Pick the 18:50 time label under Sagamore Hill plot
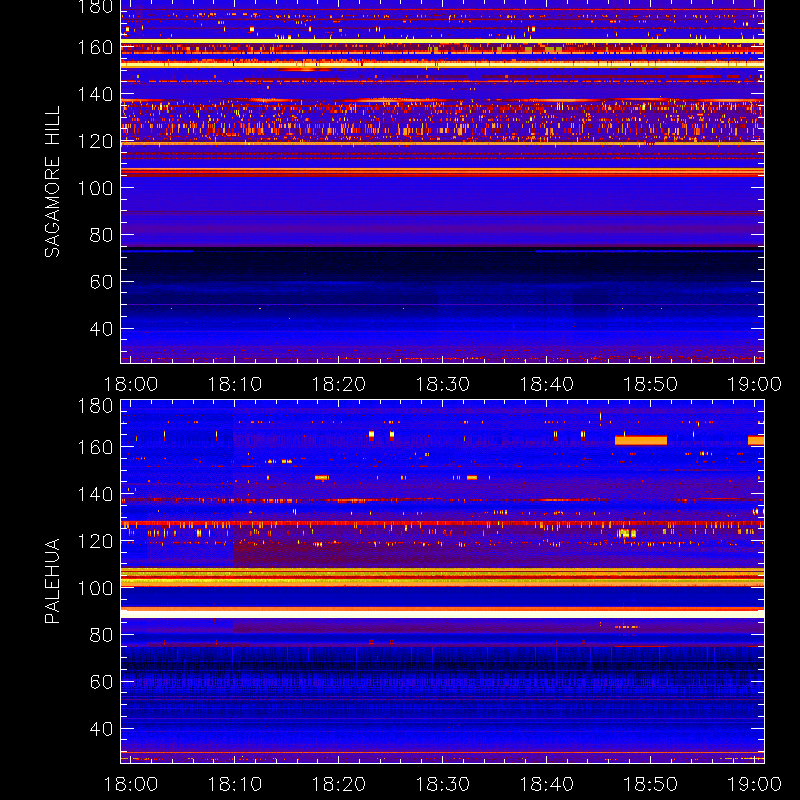Screen dimensions: 800x800 pos(651,384)
